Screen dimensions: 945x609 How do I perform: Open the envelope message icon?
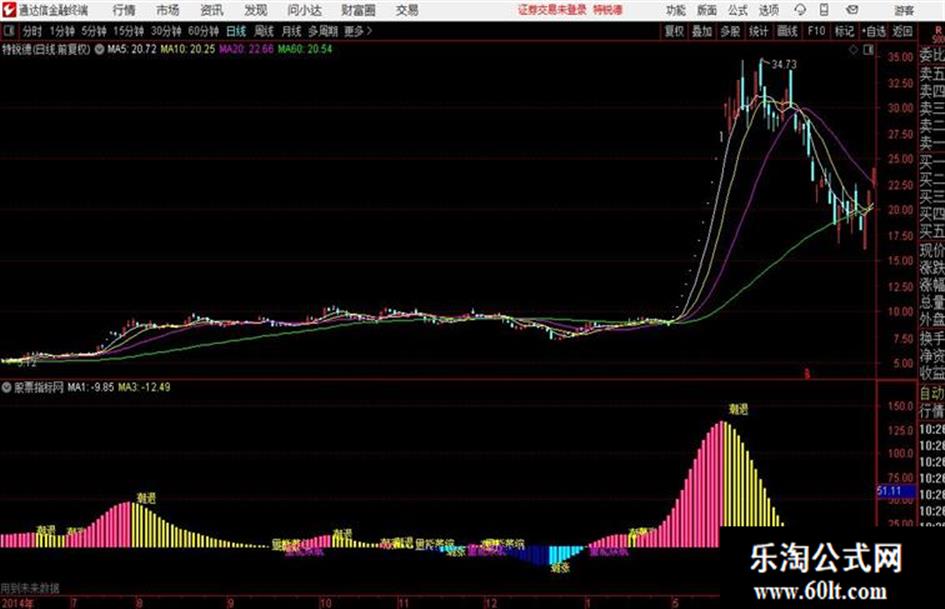[852, 10]
